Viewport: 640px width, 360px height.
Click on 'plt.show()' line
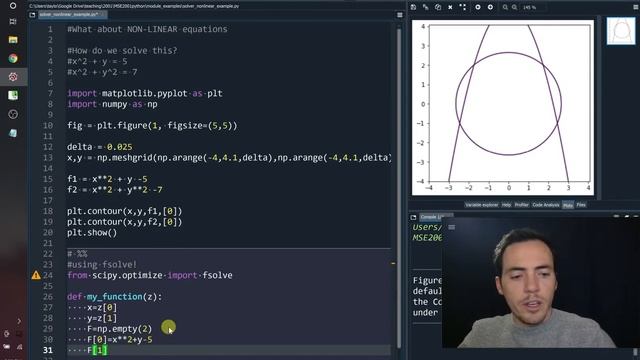click(x=92, y=233)
